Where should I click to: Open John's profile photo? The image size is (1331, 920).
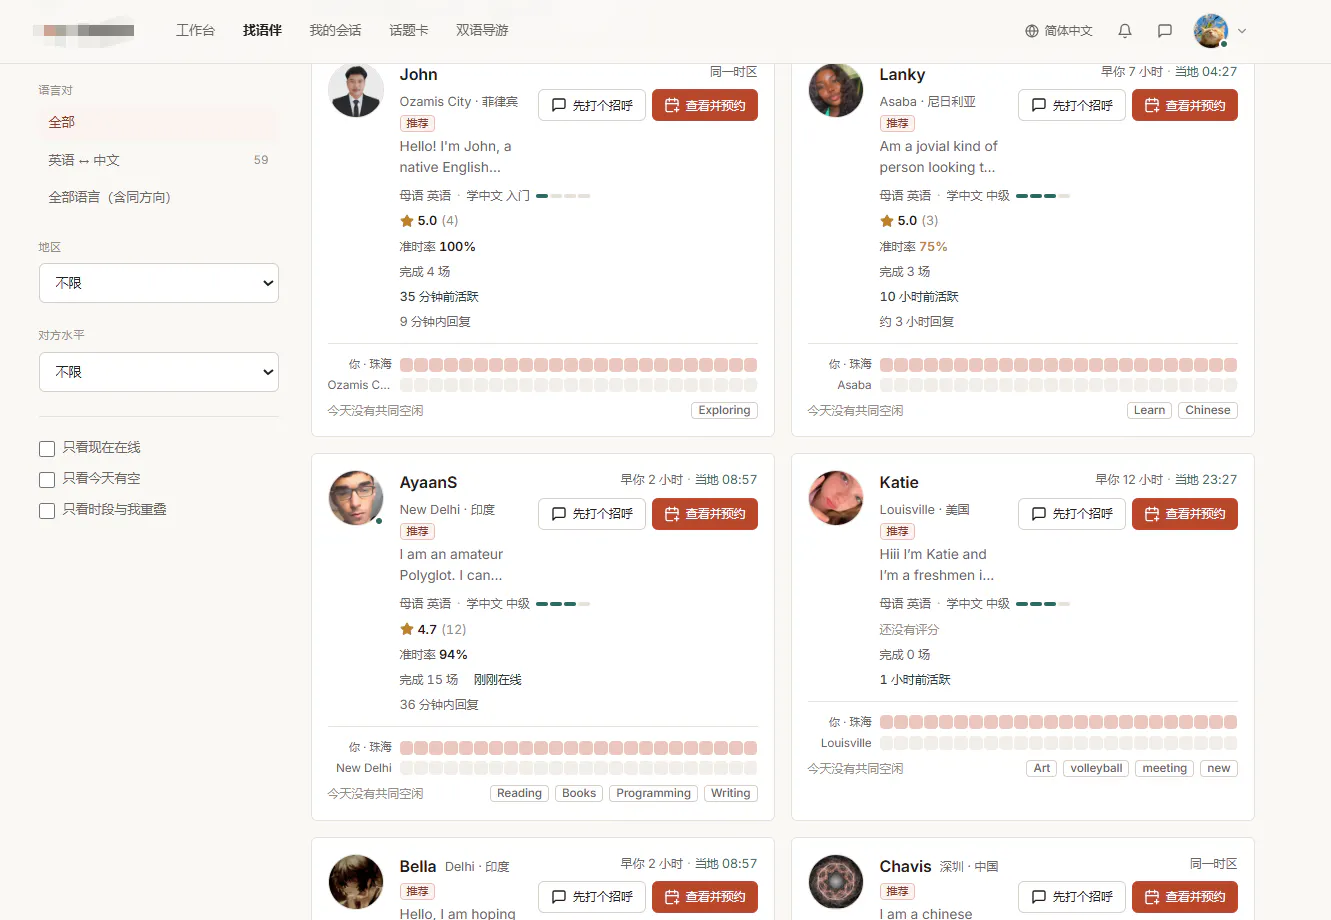click(356, 90)
